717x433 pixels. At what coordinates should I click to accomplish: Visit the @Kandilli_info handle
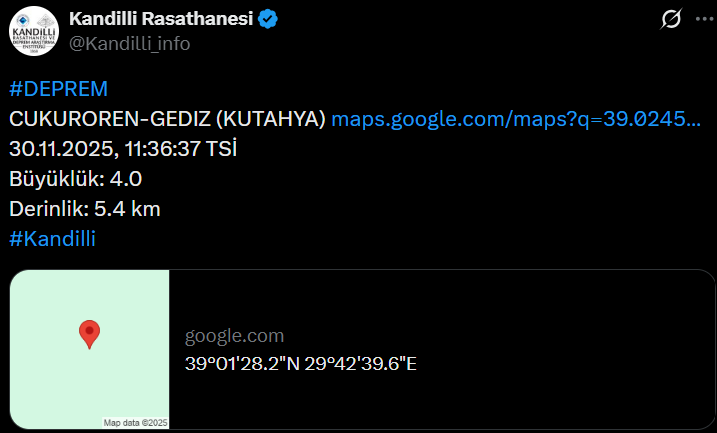(129, 43)
